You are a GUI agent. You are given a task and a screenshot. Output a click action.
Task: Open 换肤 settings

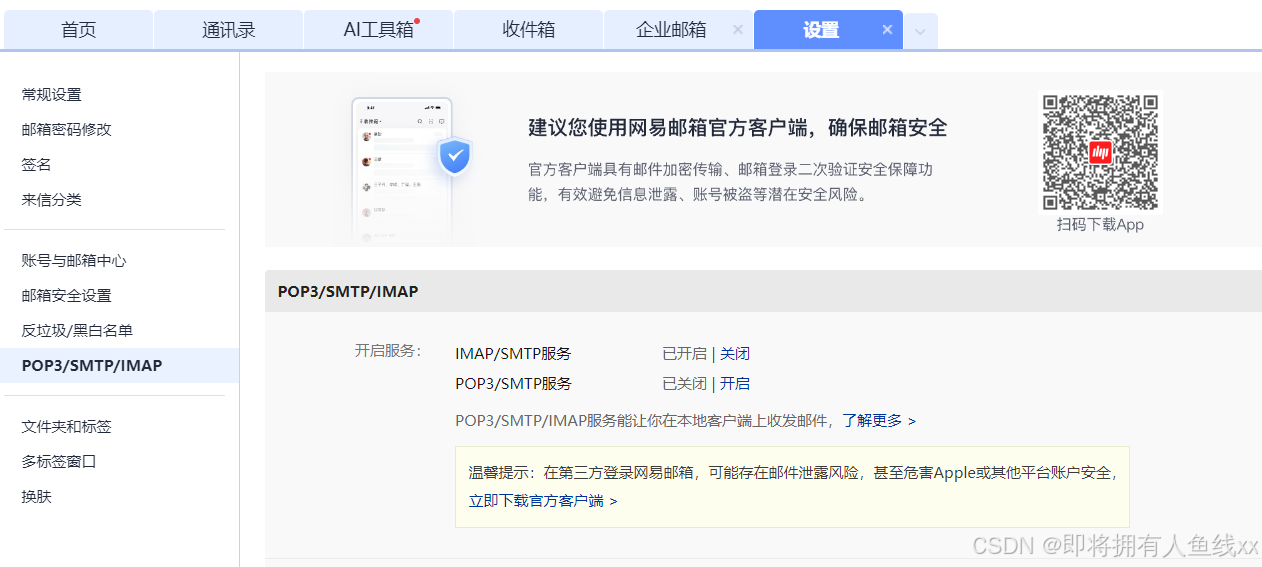pyautogui.click(x=36, y=497)
